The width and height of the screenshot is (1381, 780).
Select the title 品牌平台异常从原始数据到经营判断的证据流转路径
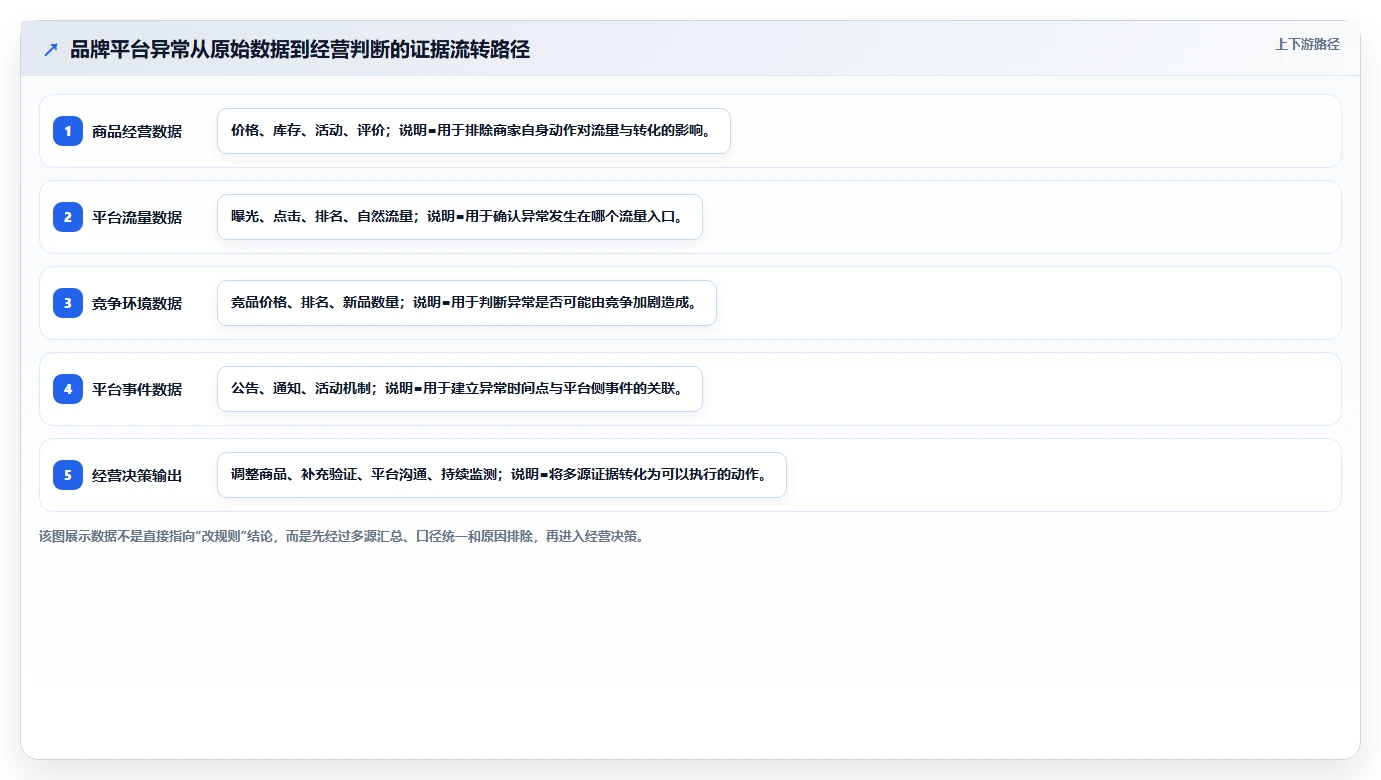300,49
